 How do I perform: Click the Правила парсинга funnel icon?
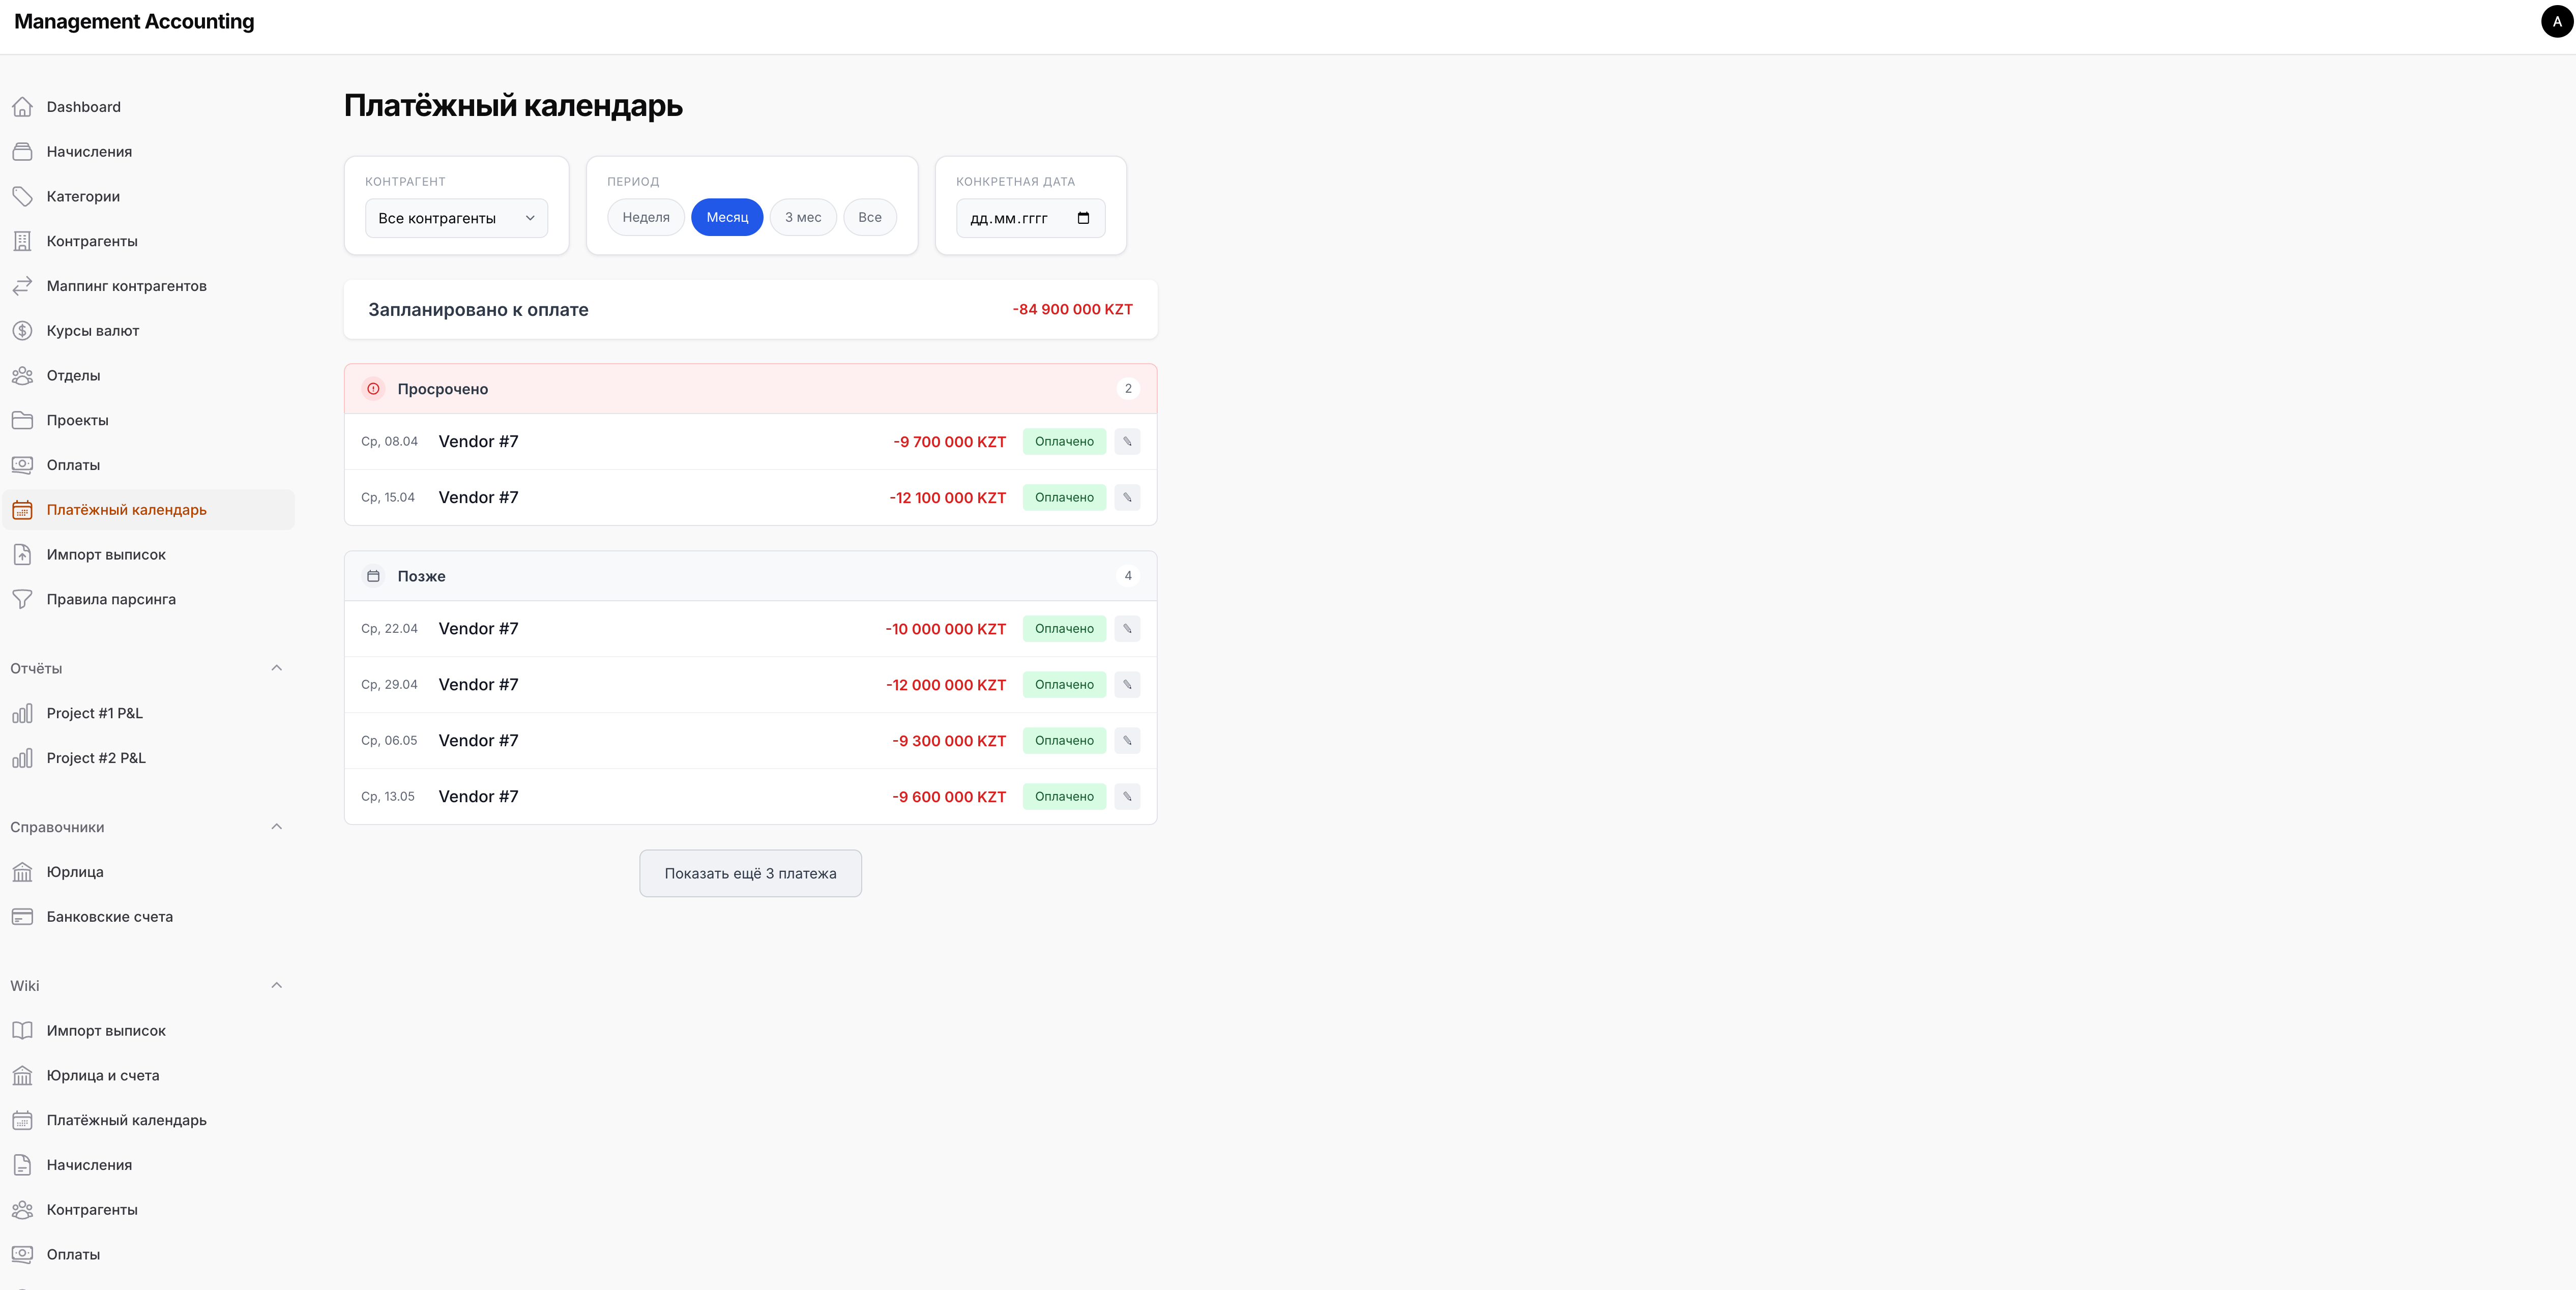tap(22, 600)
